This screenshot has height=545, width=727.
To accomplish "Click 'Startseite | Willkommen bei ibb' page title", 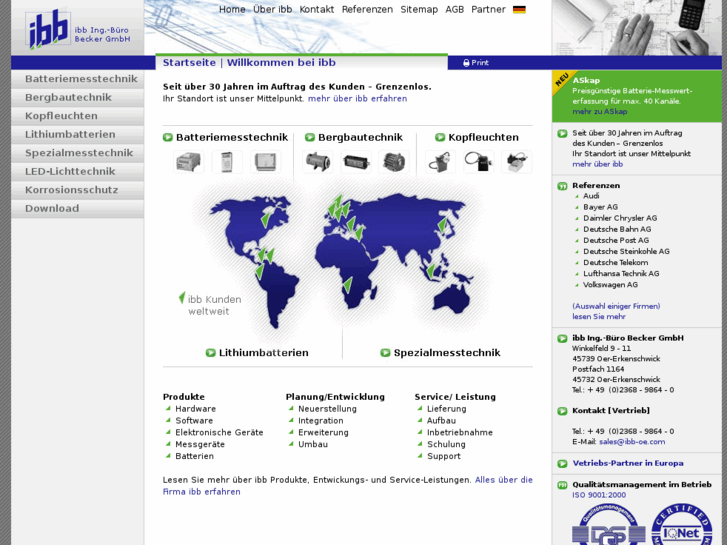I will coord(249,63).
